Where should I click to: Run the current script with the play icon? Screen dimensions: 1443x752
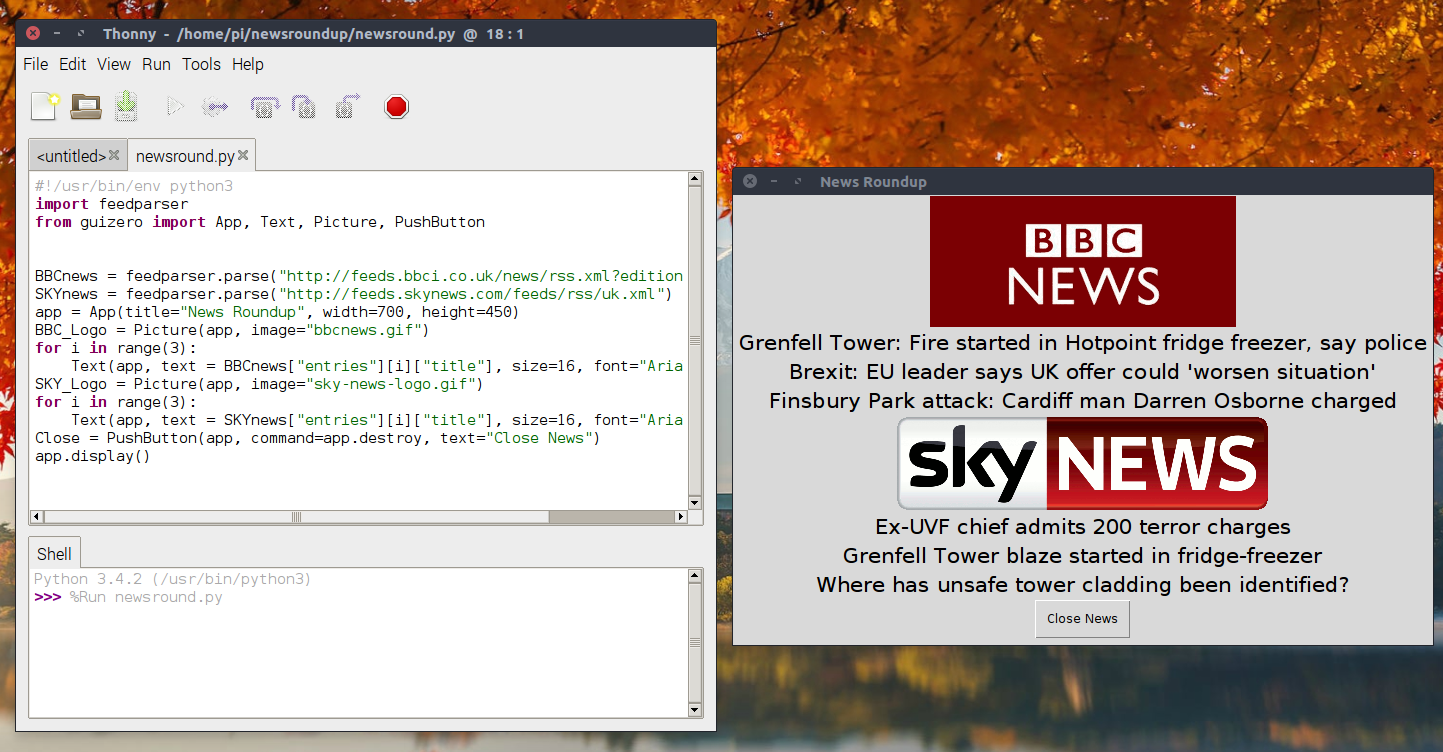coord(175,106)
